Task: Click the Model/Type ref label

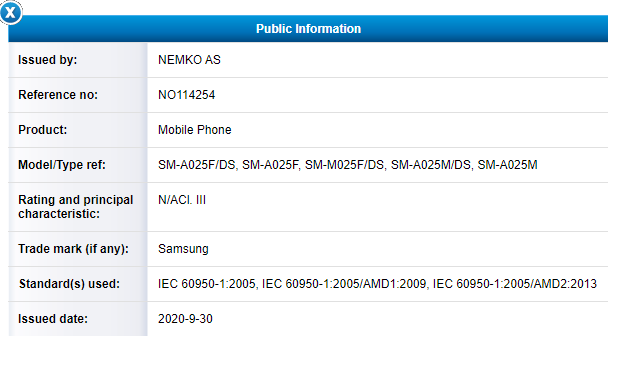Action: point(62,165)
